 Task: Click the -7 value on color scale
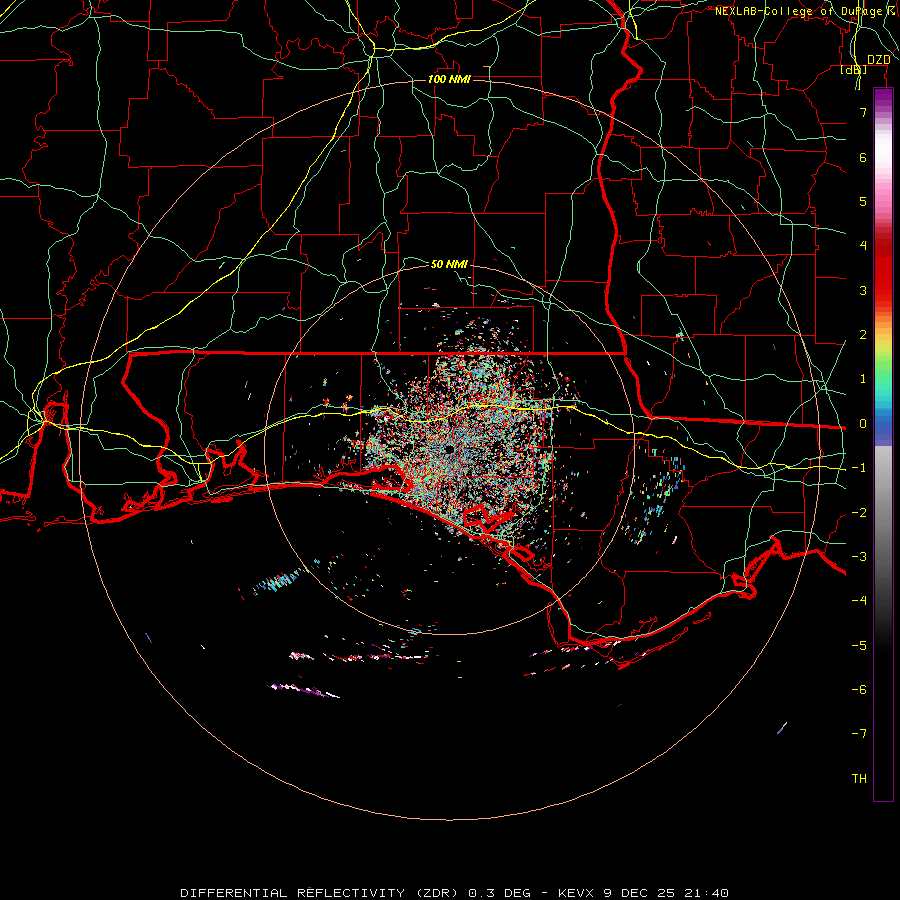point(859,734)
